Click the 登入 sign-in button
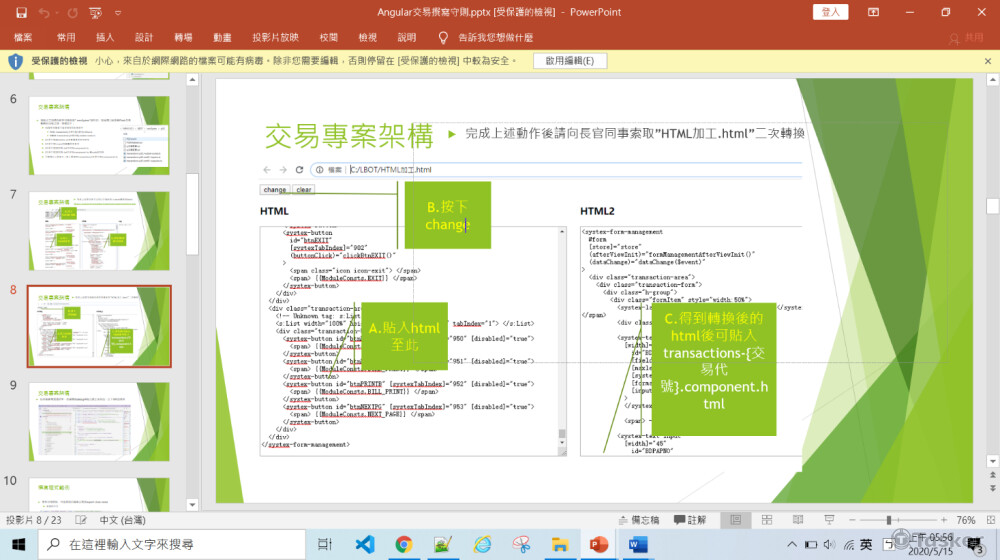 tap(830, 12)
